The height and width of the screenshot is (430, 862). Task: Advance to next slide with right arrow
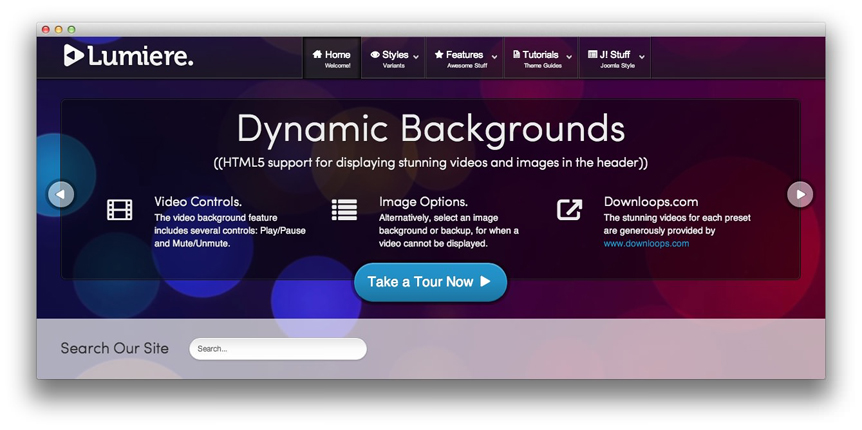click(800, 194)
